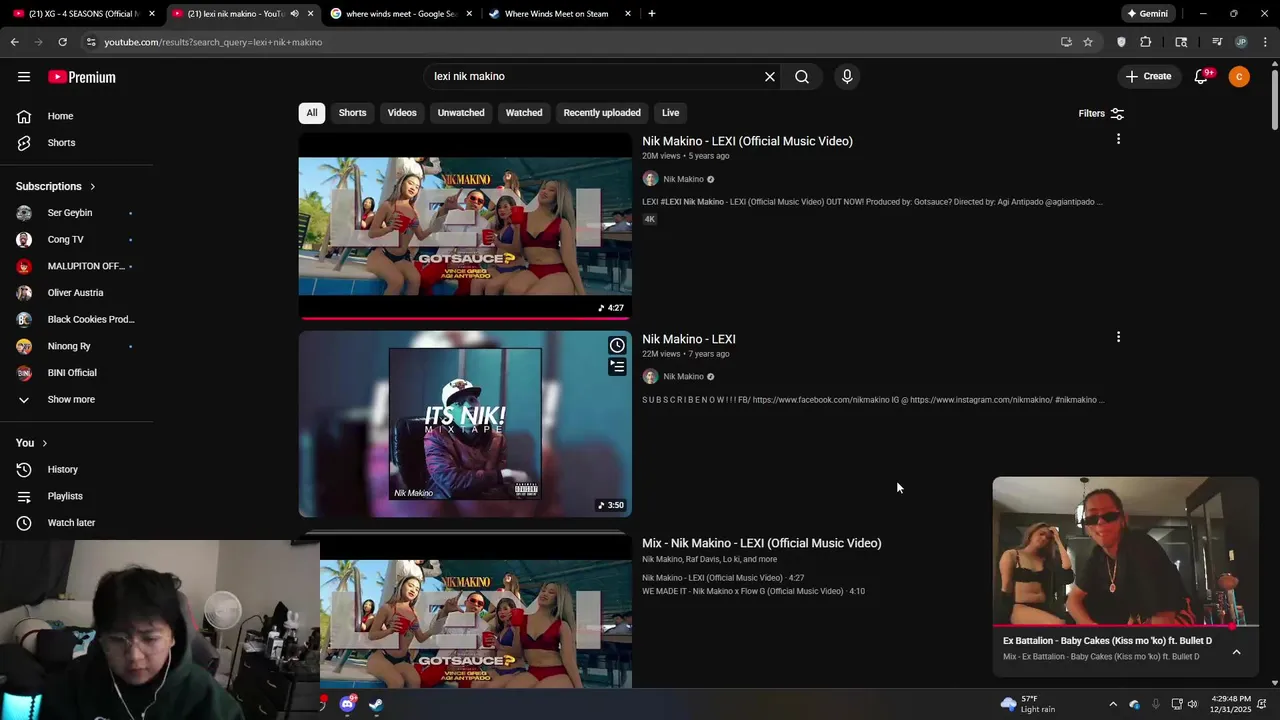Reload the page in the browser
Image resolution: width=1280 pixels, height=720 pixels.
click(x=62, y=42)
